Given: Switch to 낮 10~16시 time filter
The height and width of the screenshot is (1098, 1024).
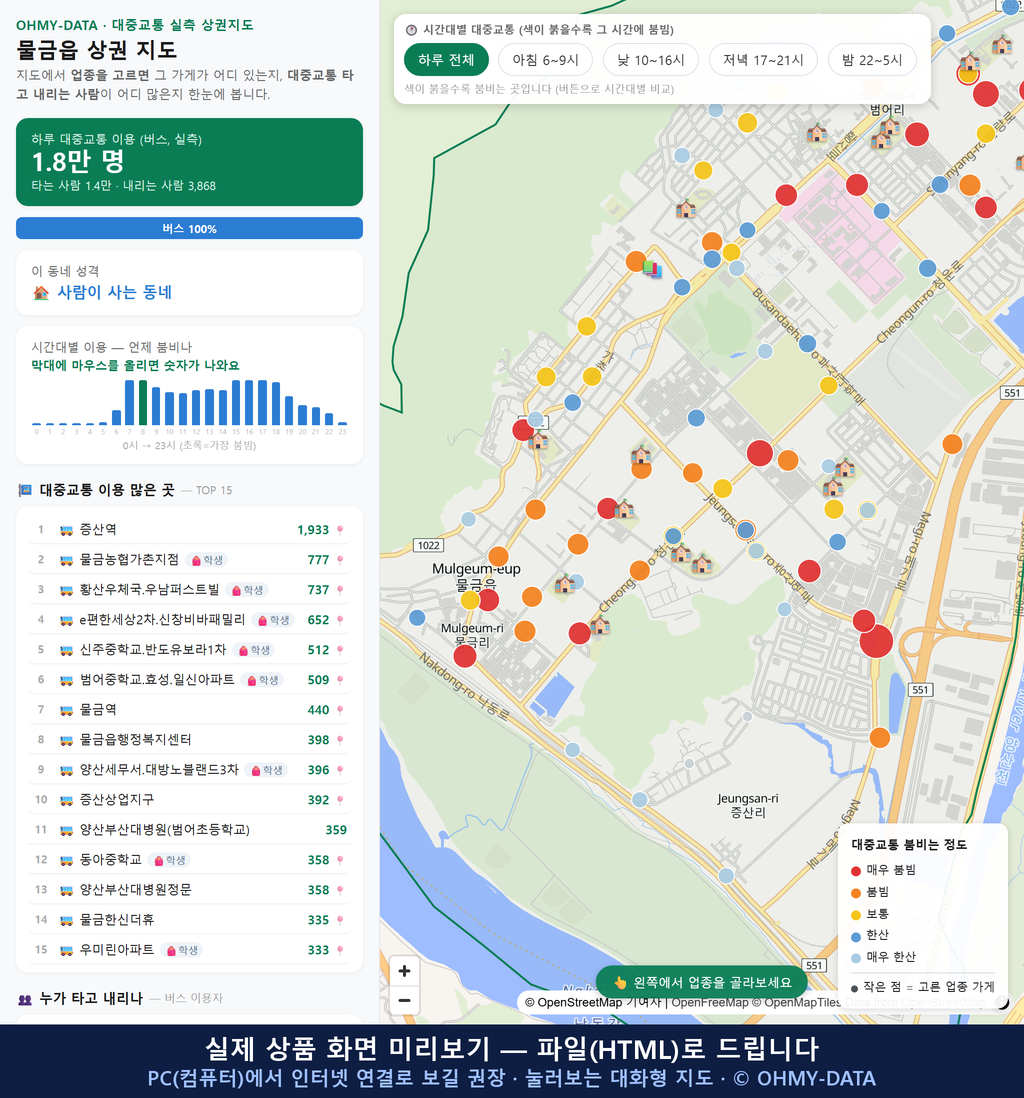Looking at the screenshot, I should pos(651,60).
